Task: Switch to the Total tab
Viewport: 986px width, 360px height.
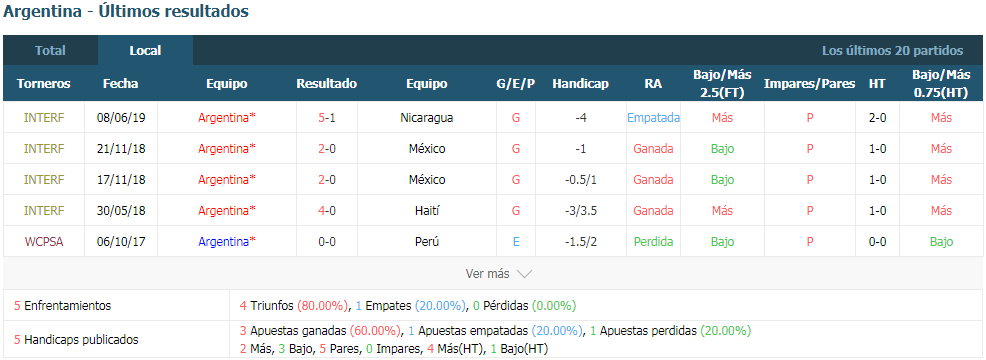Action: pos(50,51)
